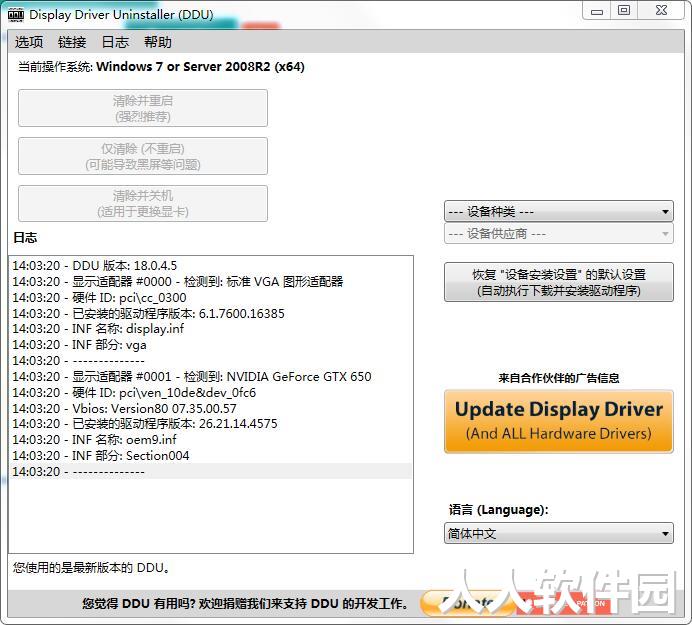Select log line INF 部分: Section004

210,456
